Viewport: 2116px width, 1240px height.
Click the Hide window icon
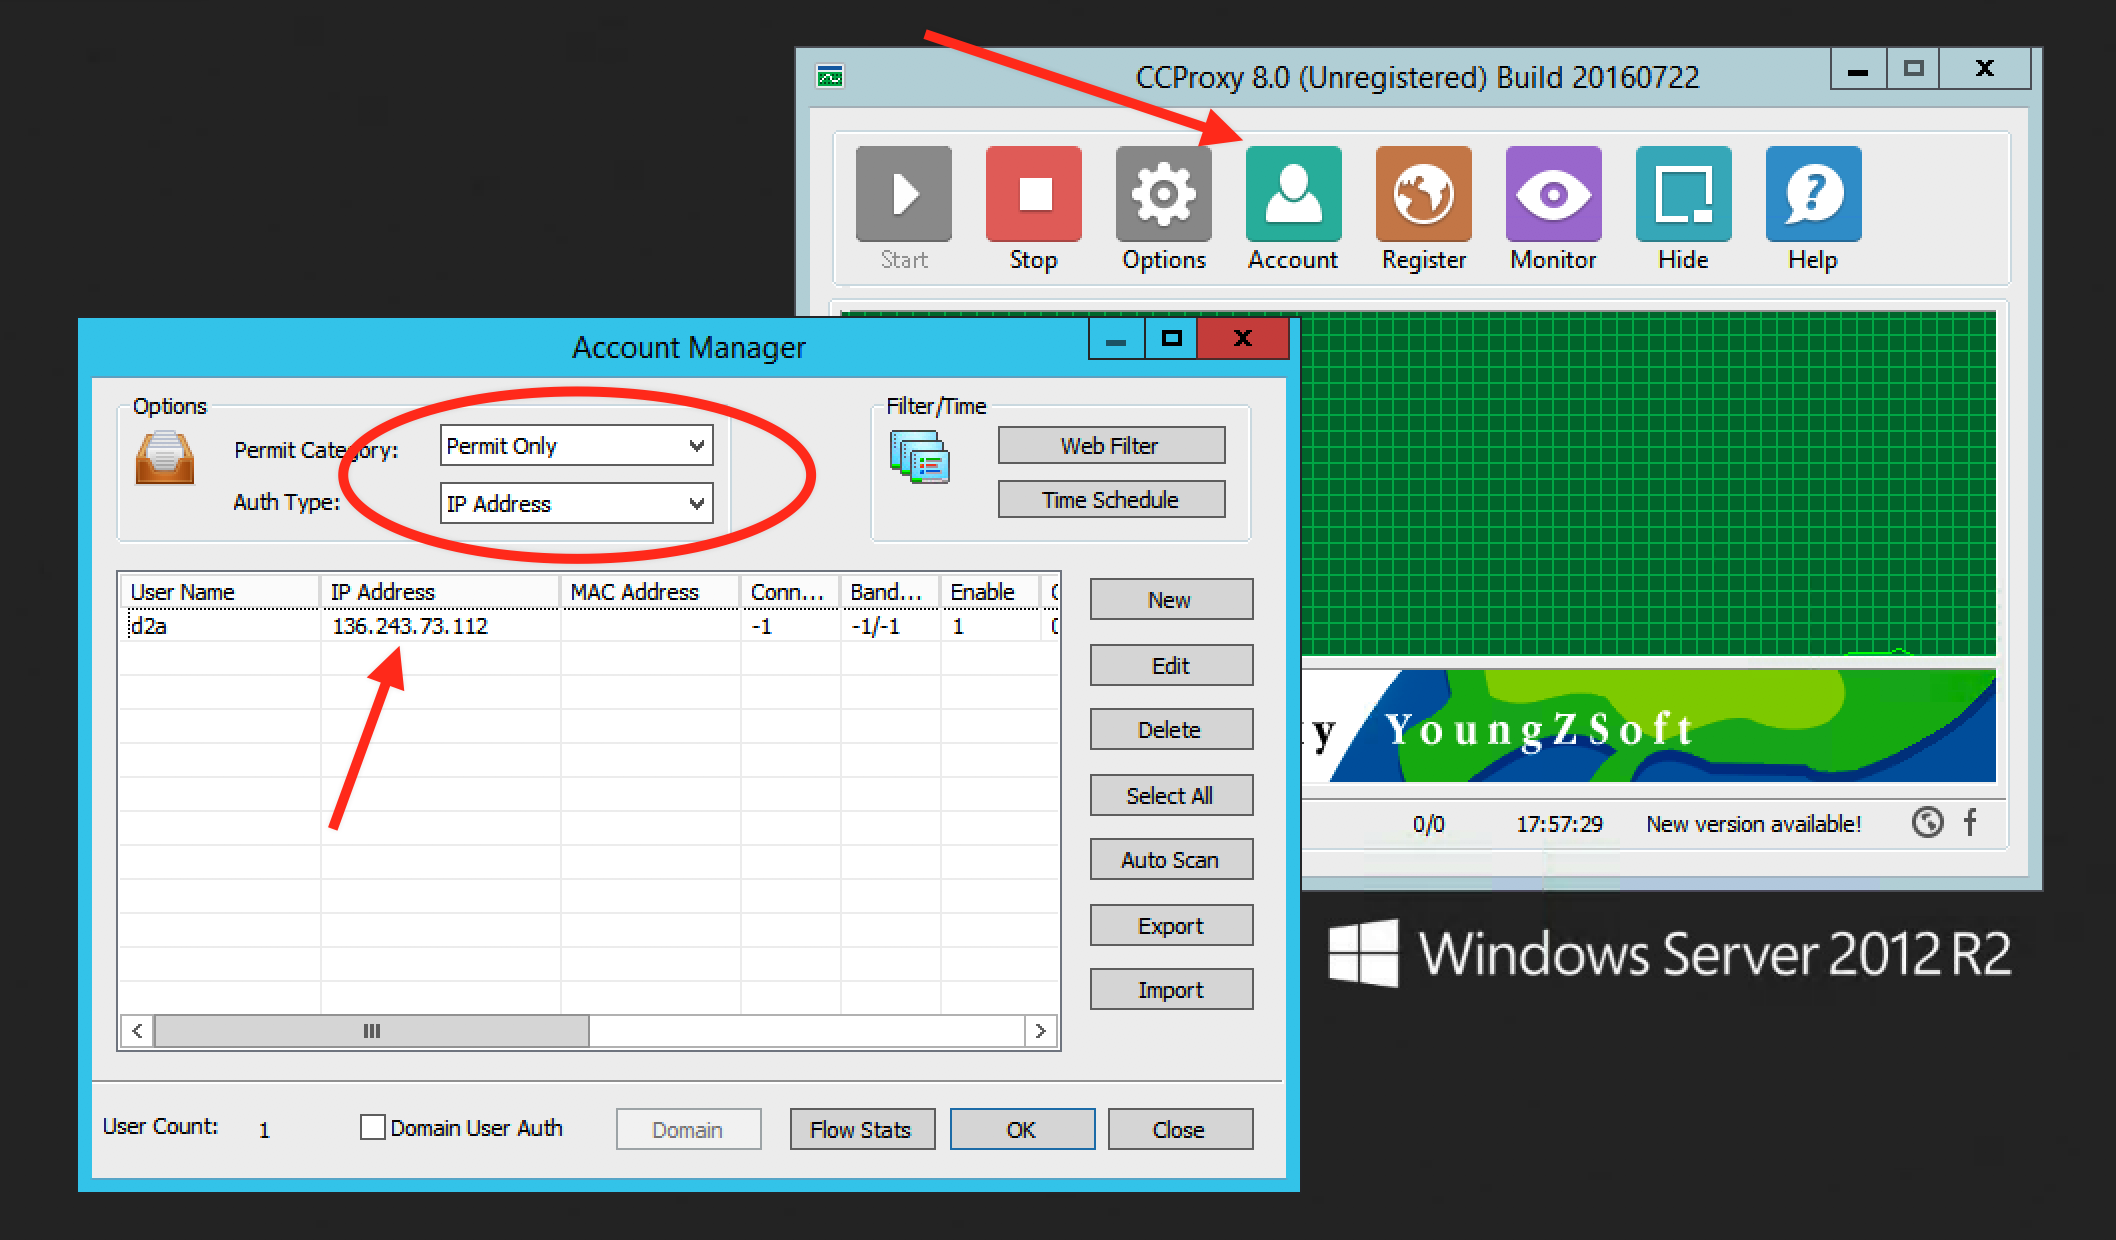[1683, 193]
